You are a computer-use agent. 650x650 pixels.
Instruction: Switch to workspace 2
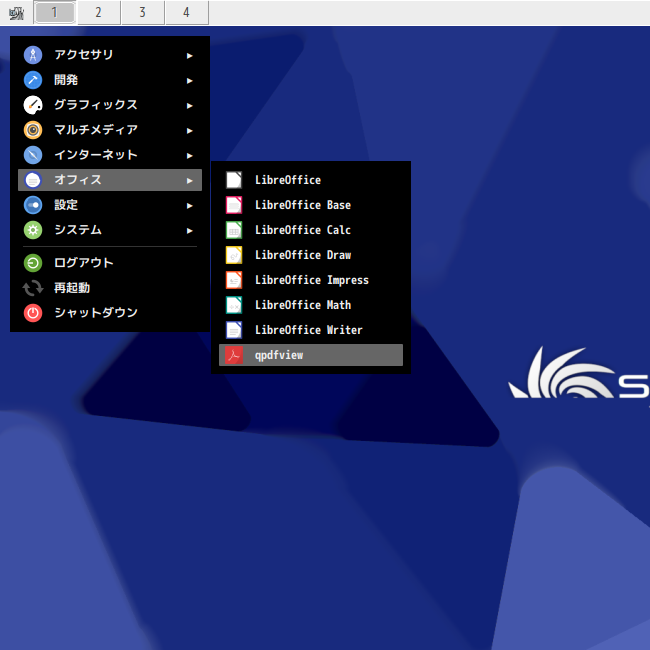(x=99, y=12)
